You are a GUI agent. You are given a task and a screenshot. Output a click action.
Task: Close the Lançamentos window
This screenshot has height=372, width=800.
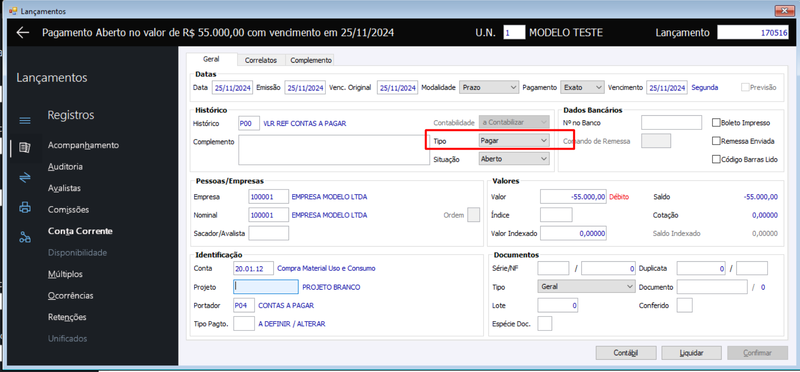(786, 11)
